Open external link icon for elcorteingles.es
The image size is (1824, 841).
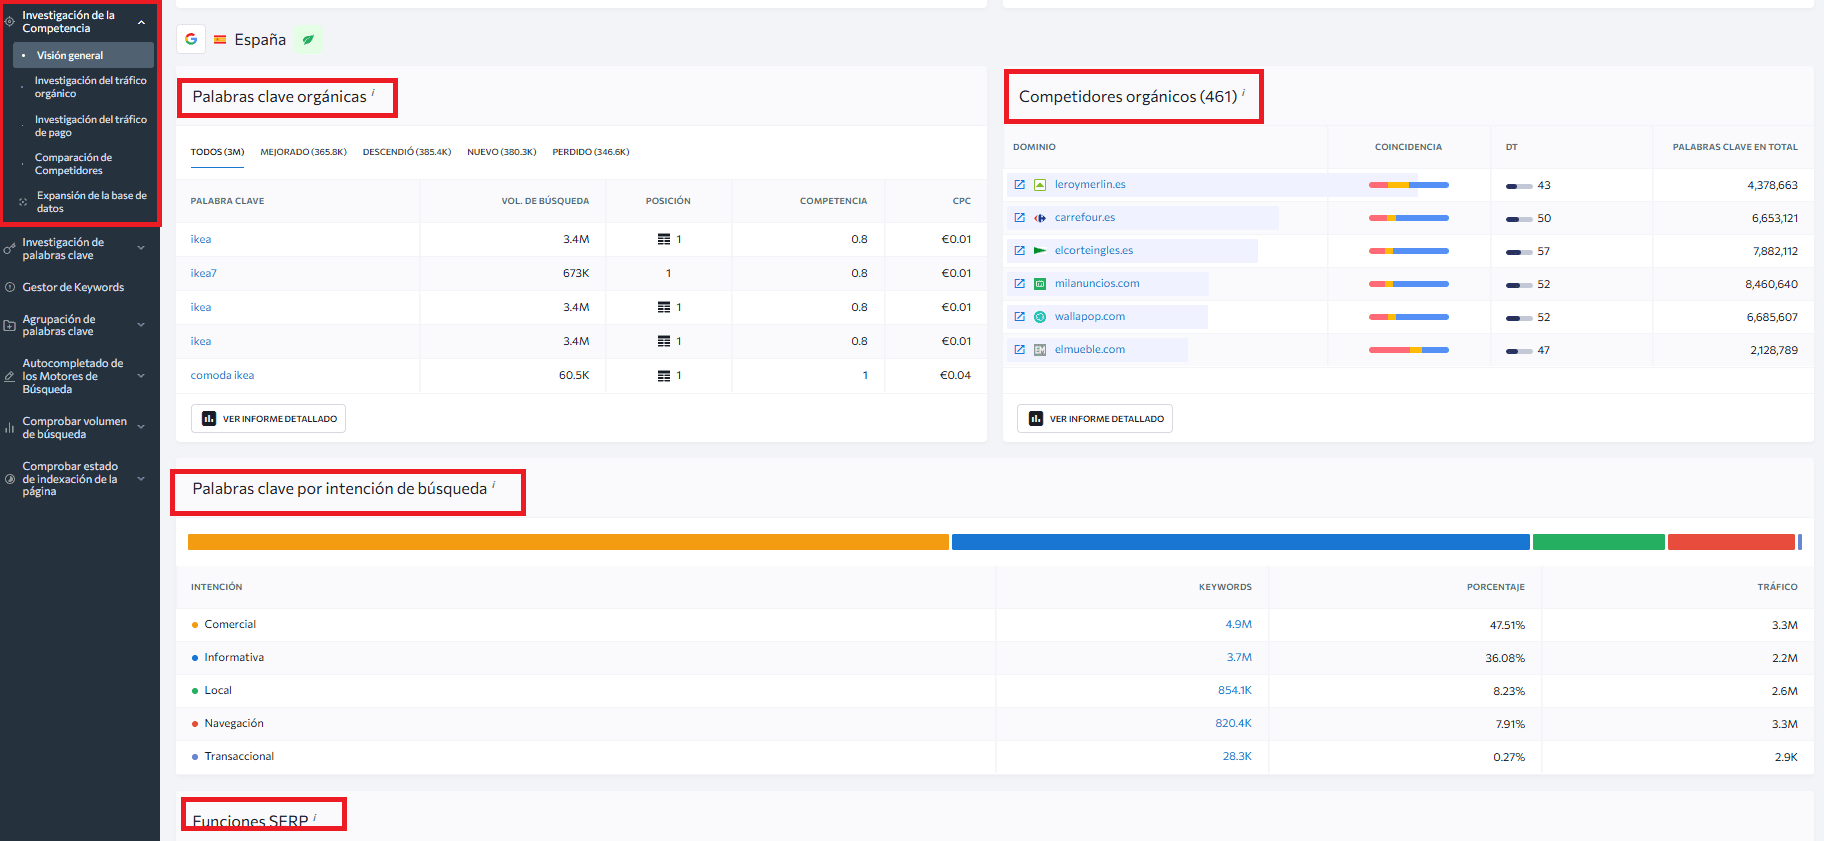click(1019, 251)
